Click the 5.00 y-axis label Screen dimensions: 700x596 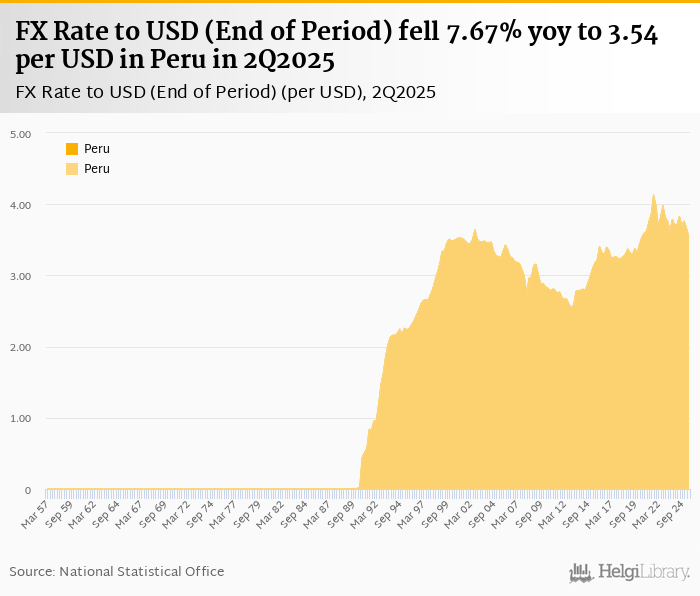coord(20,134)
